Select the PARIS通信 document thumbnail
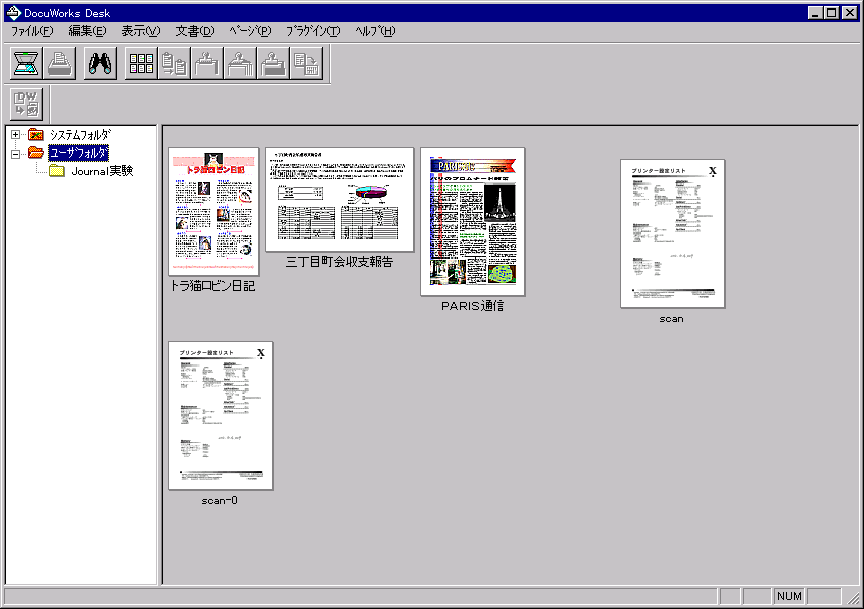Image resolution: width=864 pixels, height=609 pixels. pos(472,221)
